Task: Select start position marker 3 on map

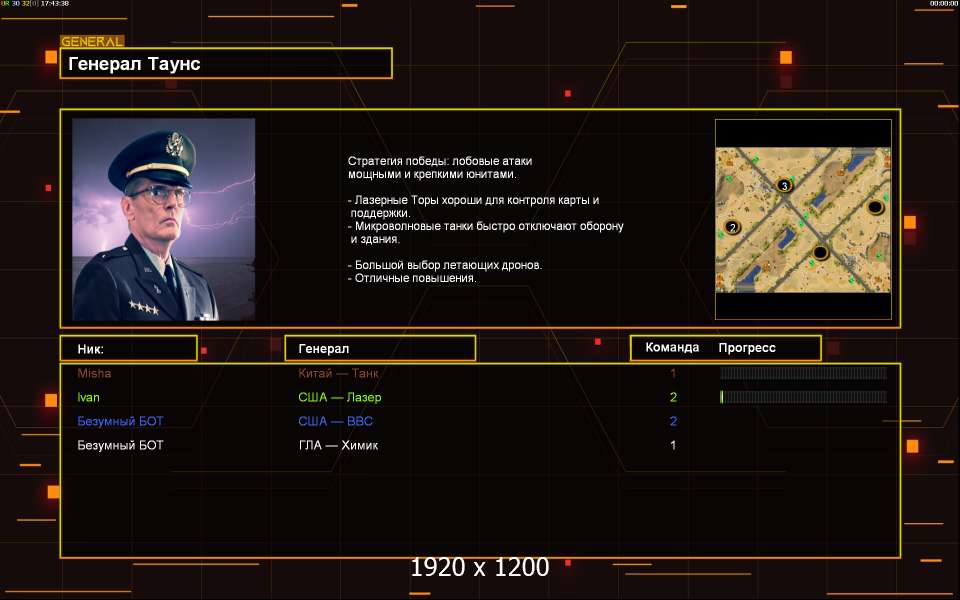Action: [784, 186]
